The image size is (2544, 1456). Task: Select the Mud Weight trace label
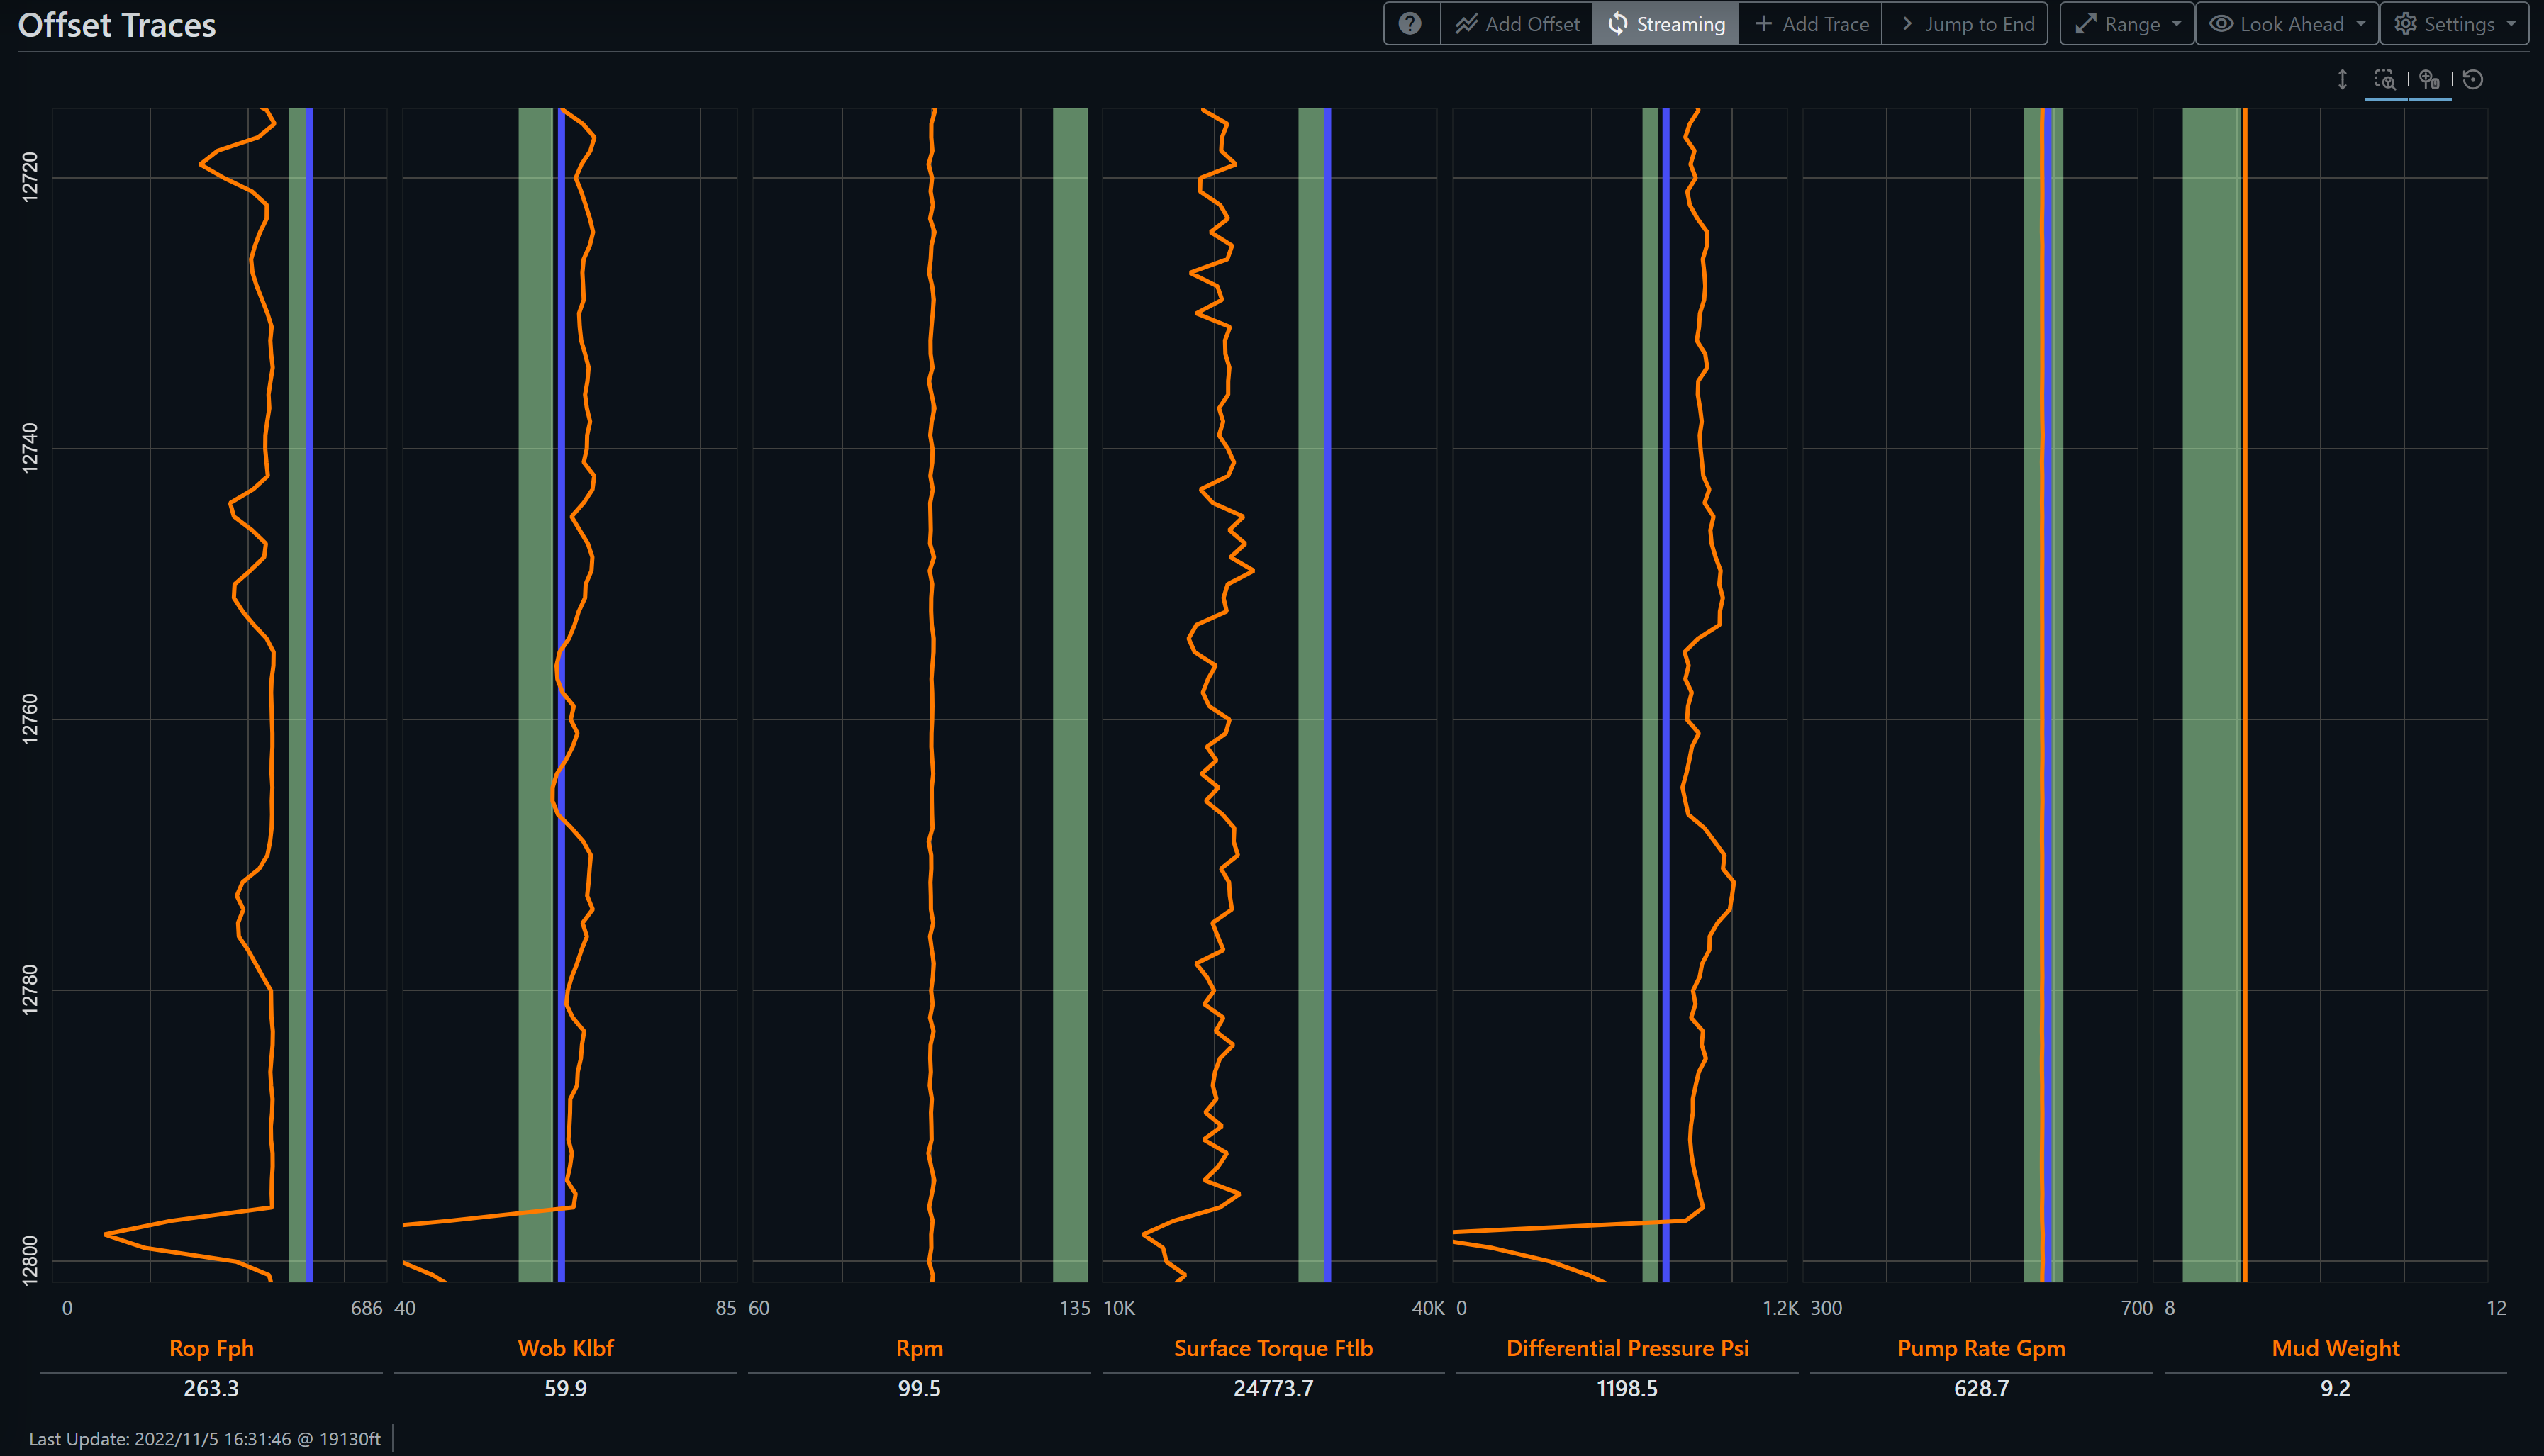pos(2335,1348)
